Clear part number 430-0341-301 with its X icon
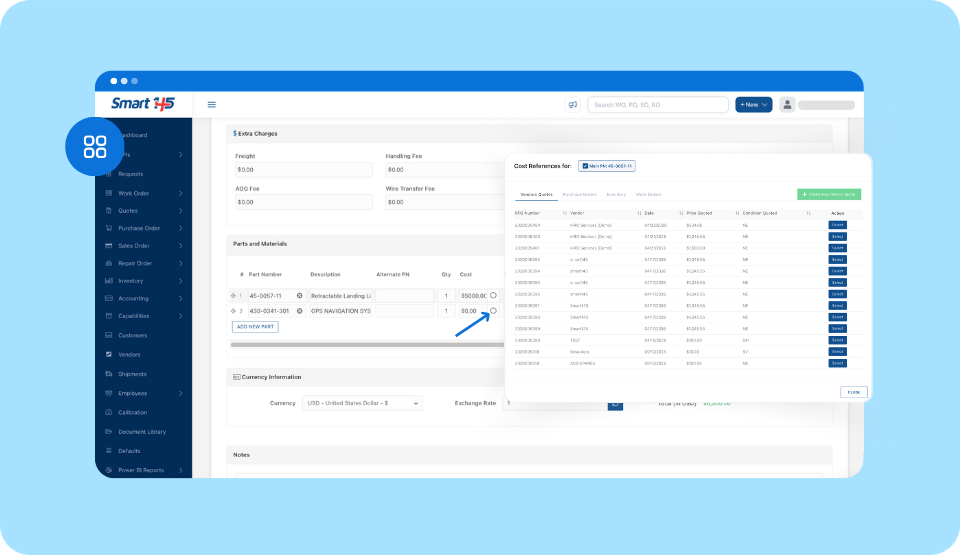960x555 pixels. pos(299,311)
